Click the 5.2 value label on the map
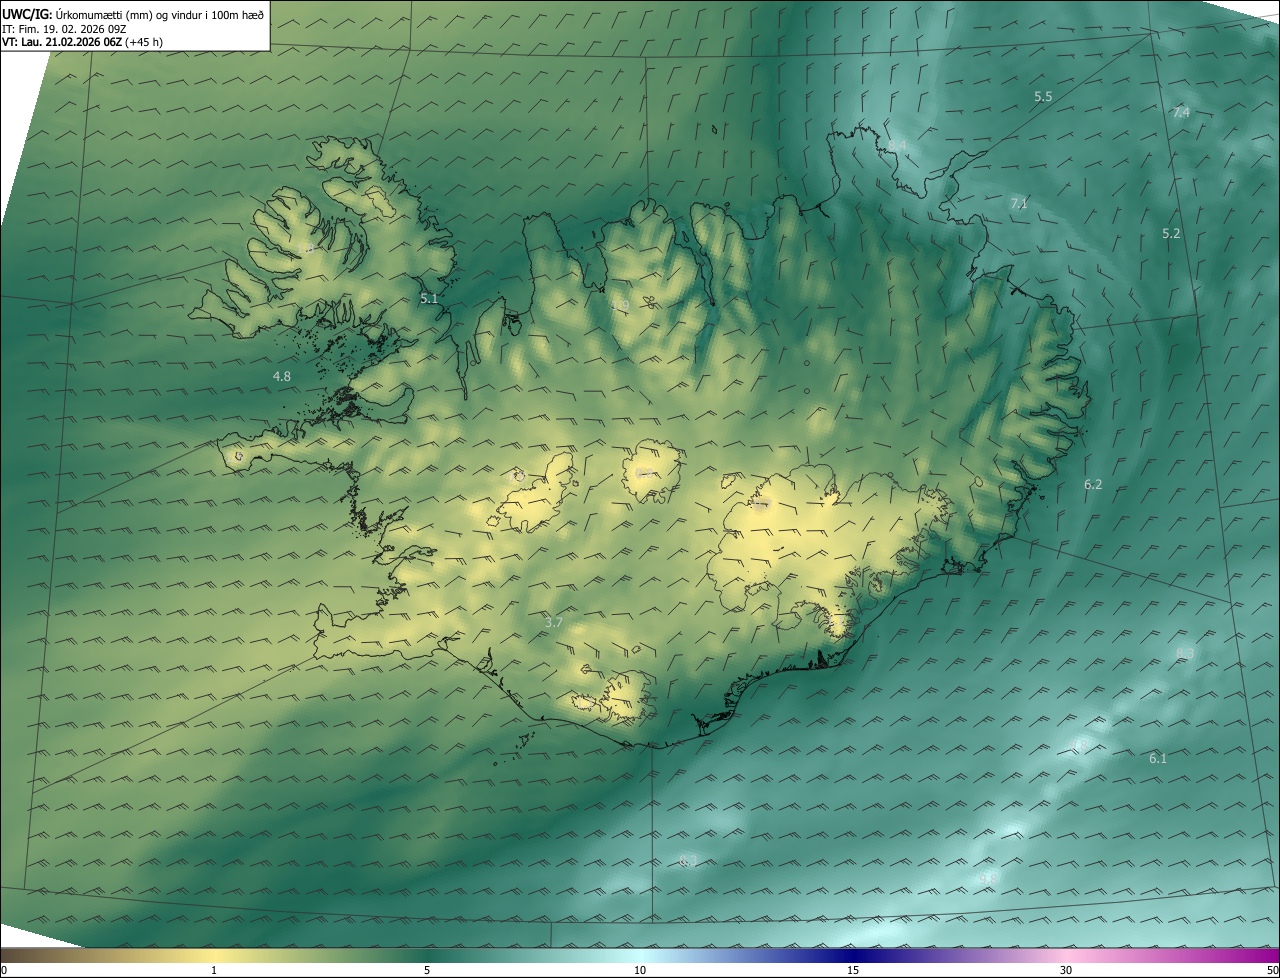The image size is (1280, 978). click(x=1171, y=233)
